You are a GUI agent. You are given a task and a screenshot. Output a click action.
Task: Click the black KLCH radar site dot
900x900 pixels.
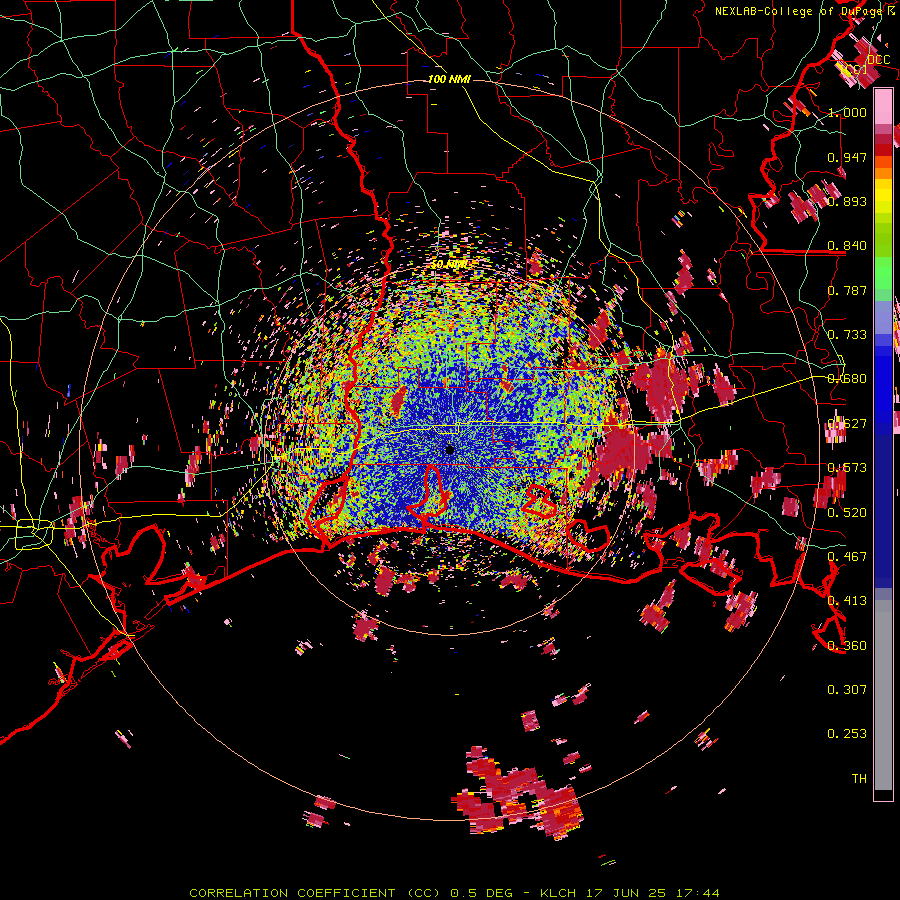coord(450,450)
